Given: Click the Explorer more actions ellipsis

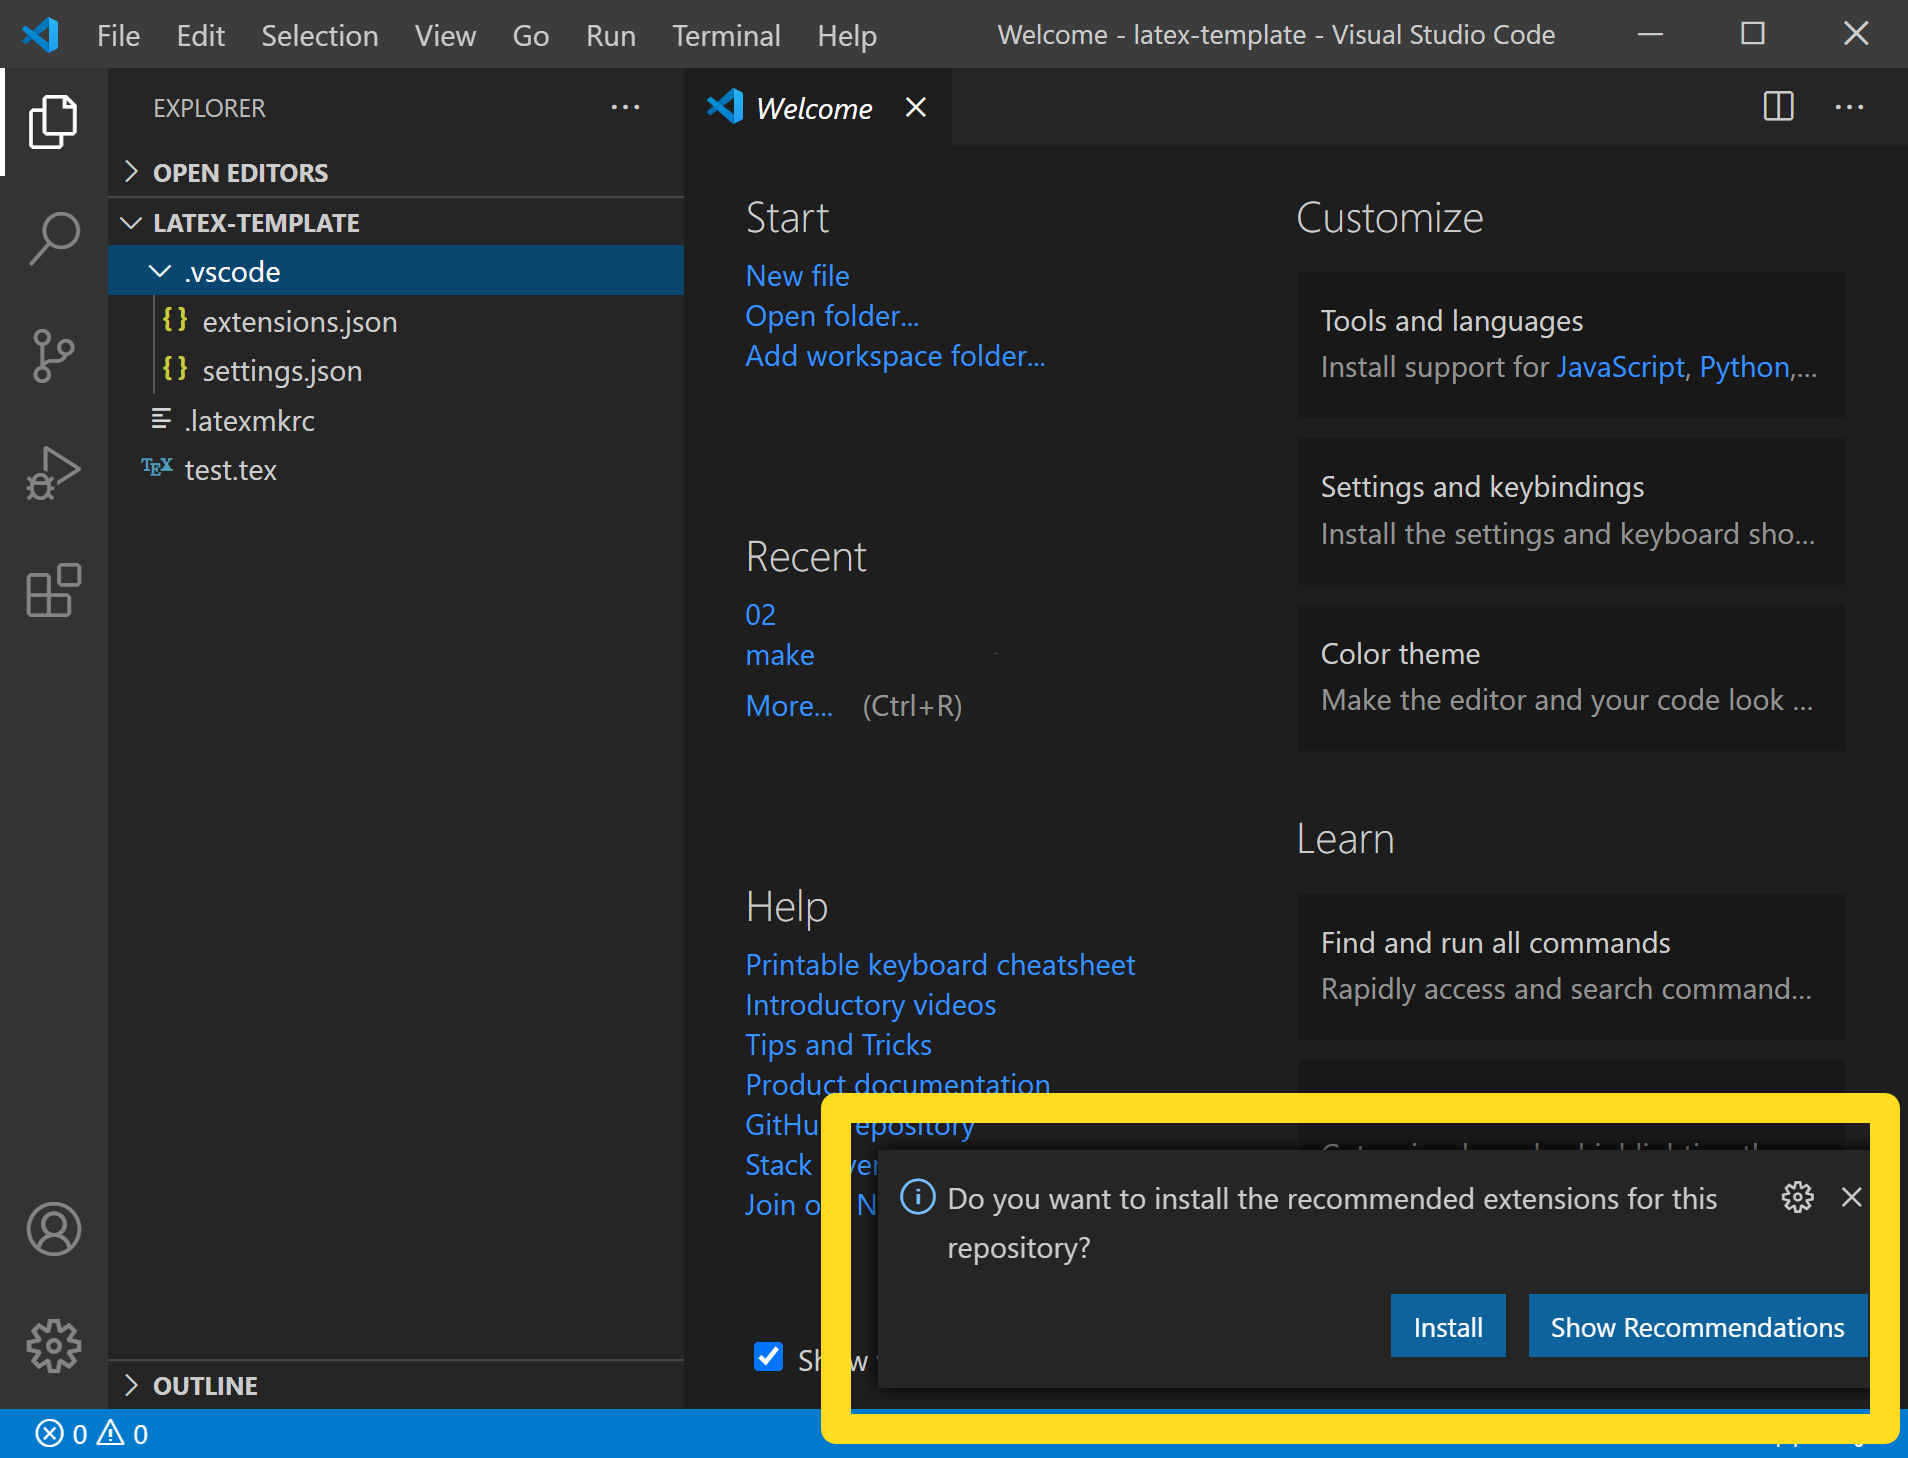Looking at the screenshot, I should tap(625, 107).
